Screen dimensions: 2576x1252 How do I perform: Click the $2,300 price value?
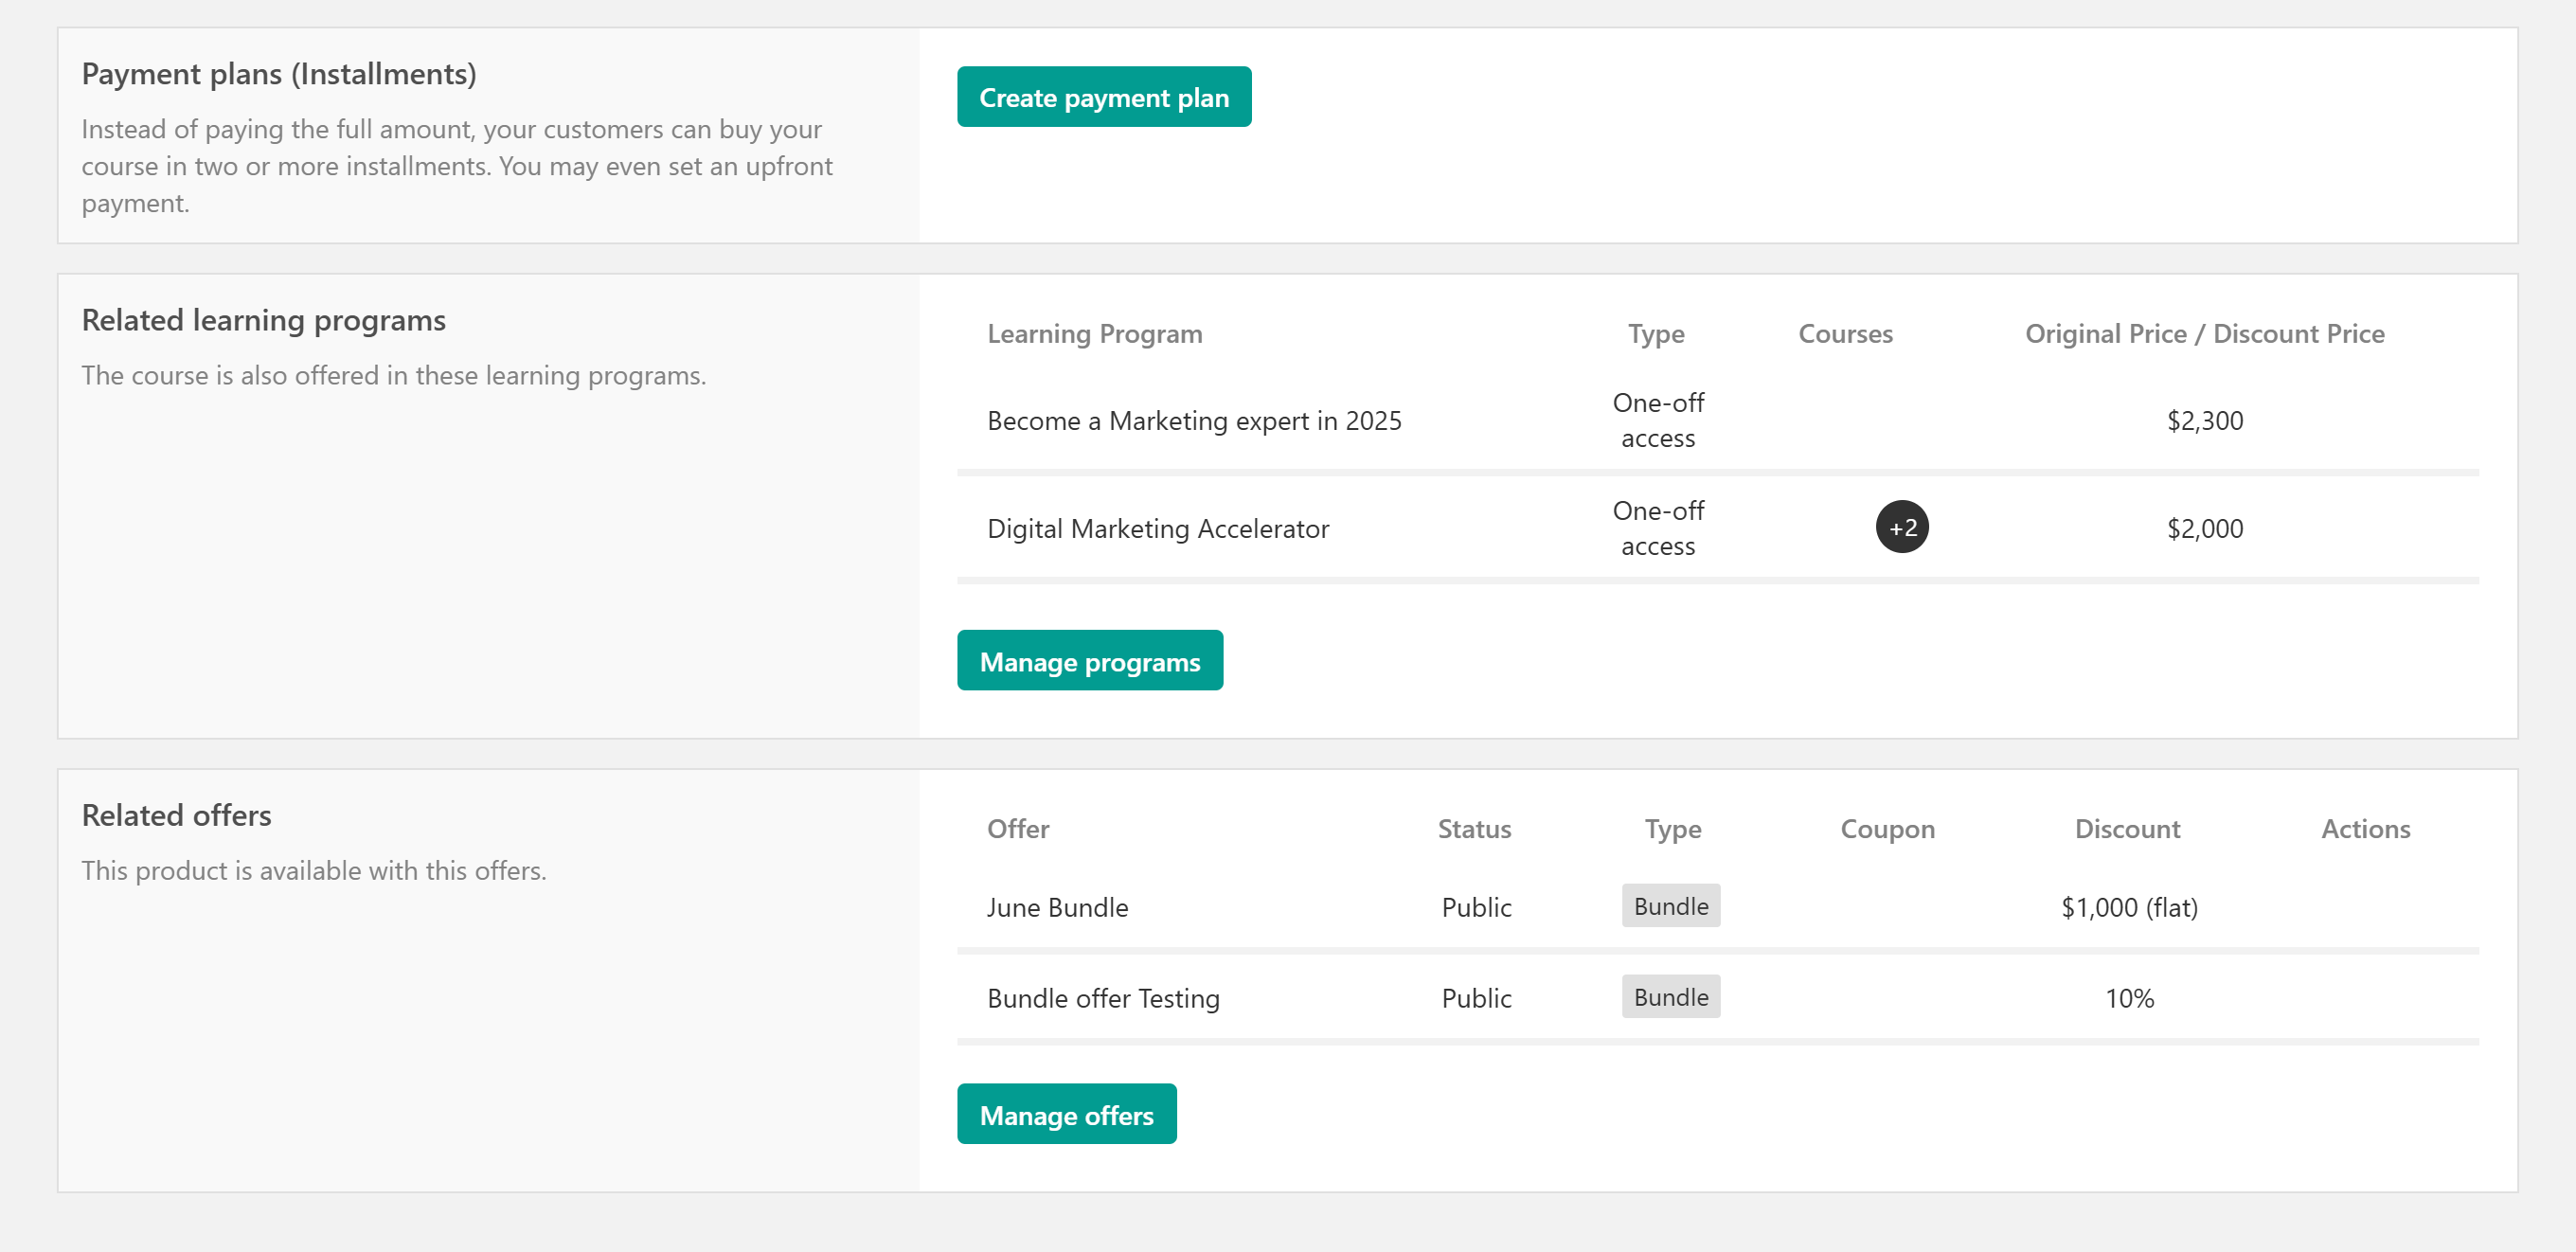pos(2204,421)
